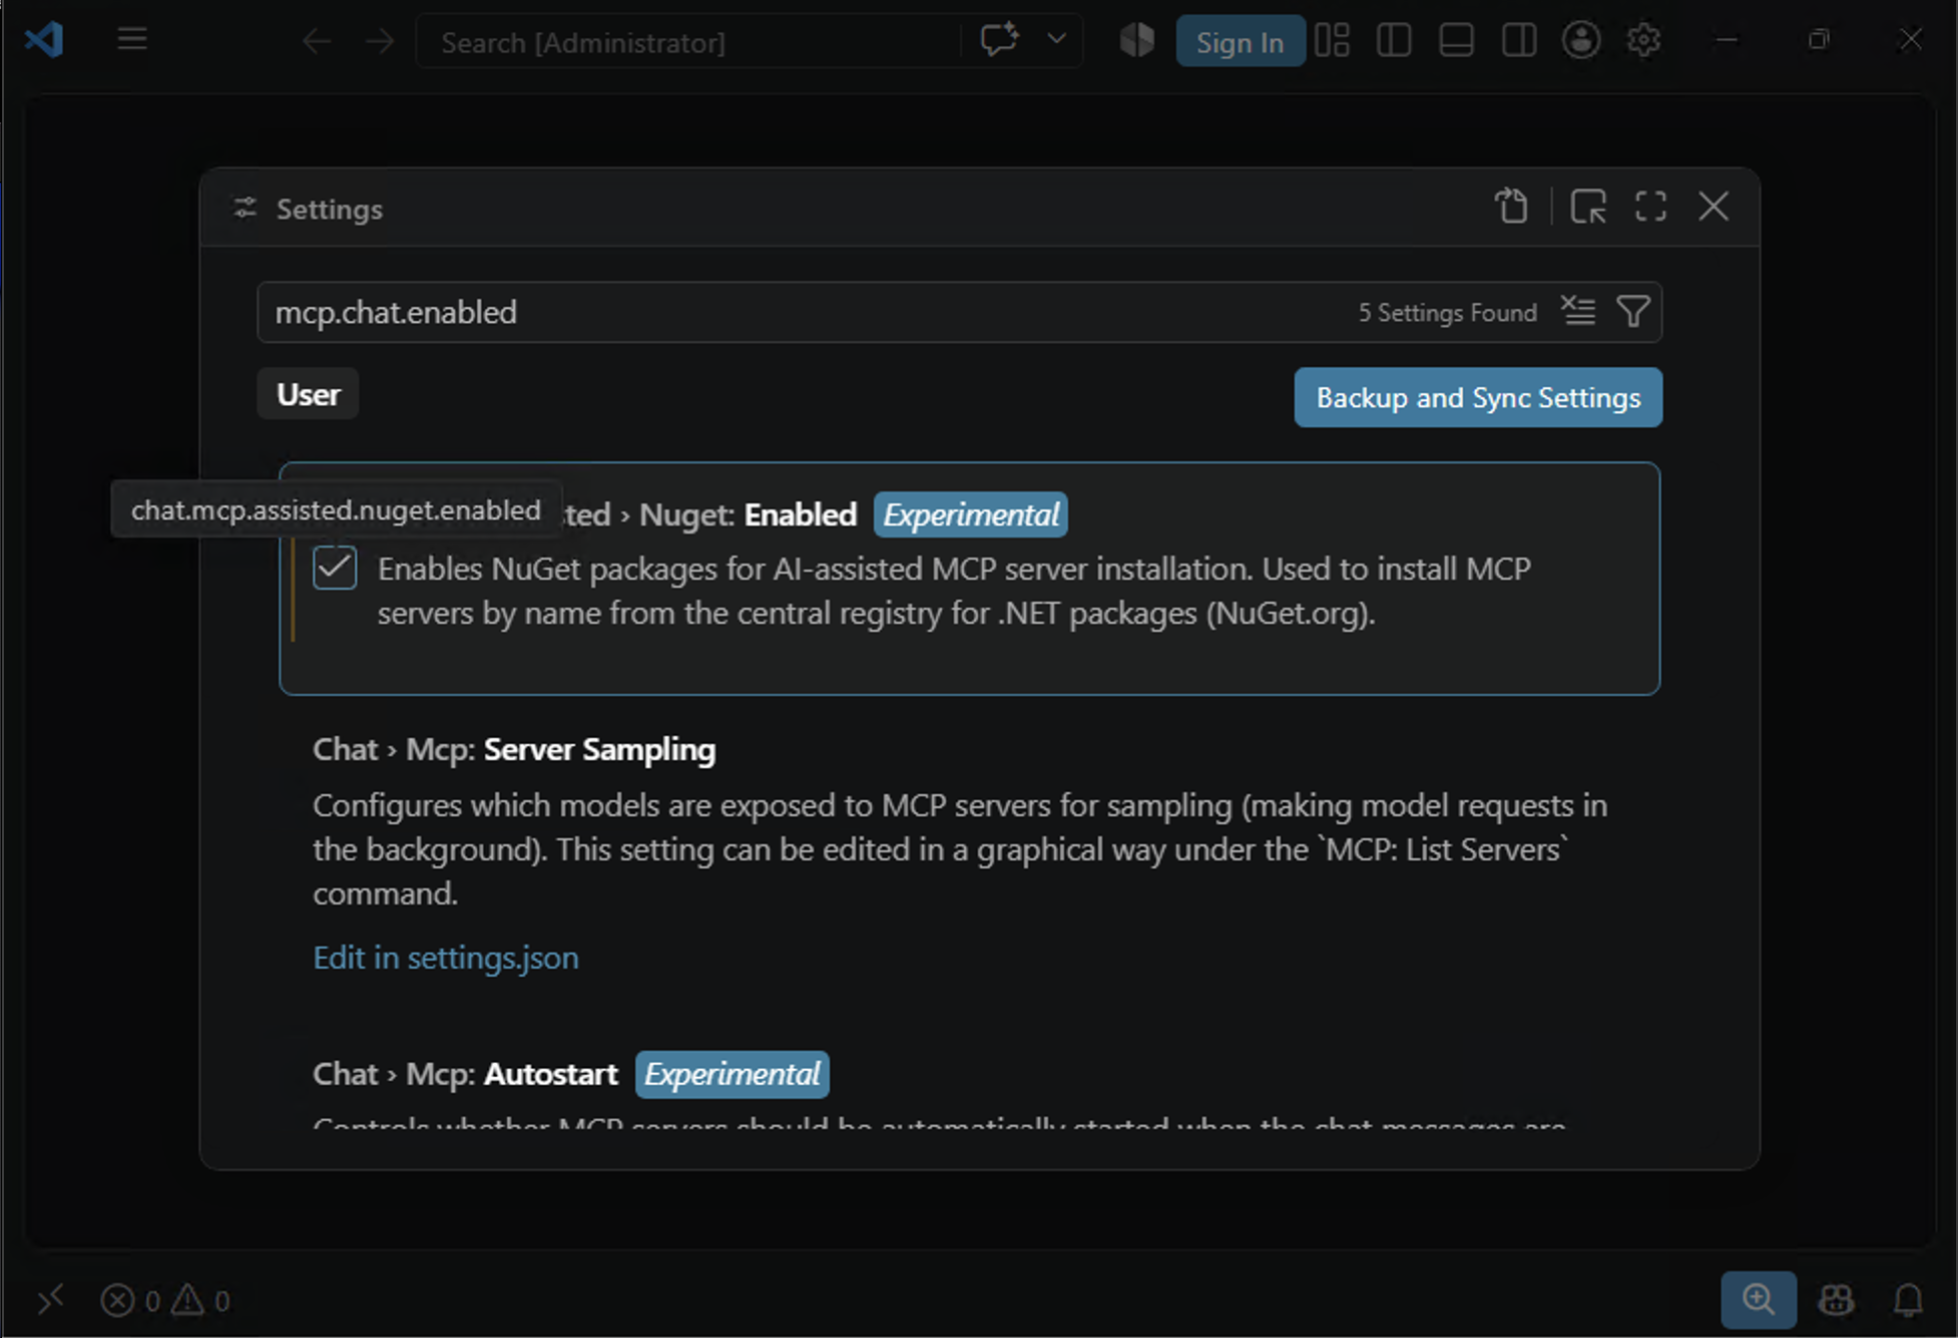
Task: Click the Server Sampling setting title
Action: 514,750
